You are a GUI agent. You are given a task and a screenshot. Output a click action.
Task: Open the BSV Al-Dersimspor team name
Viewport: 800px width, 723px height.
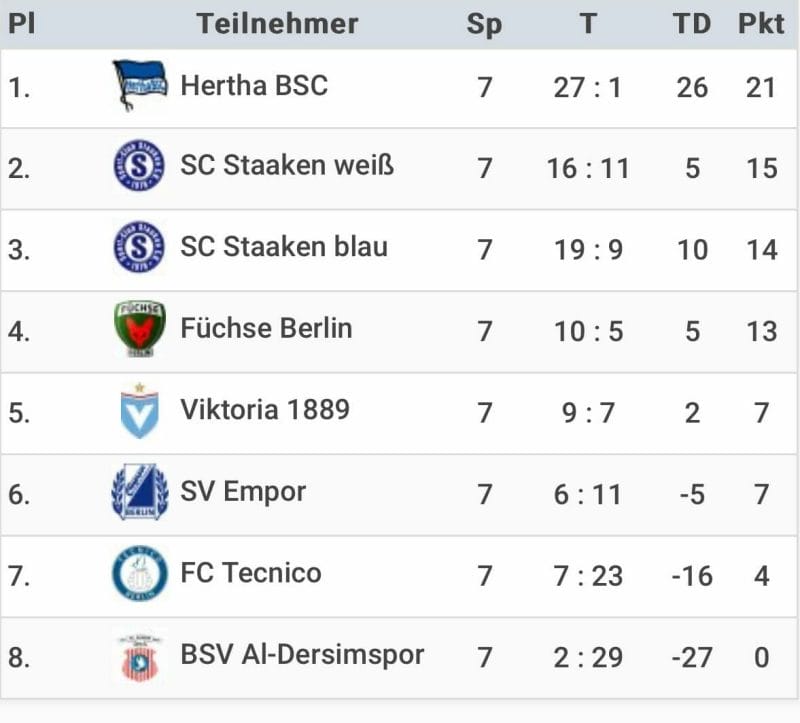pyautogui.click(x=302, y=655)
